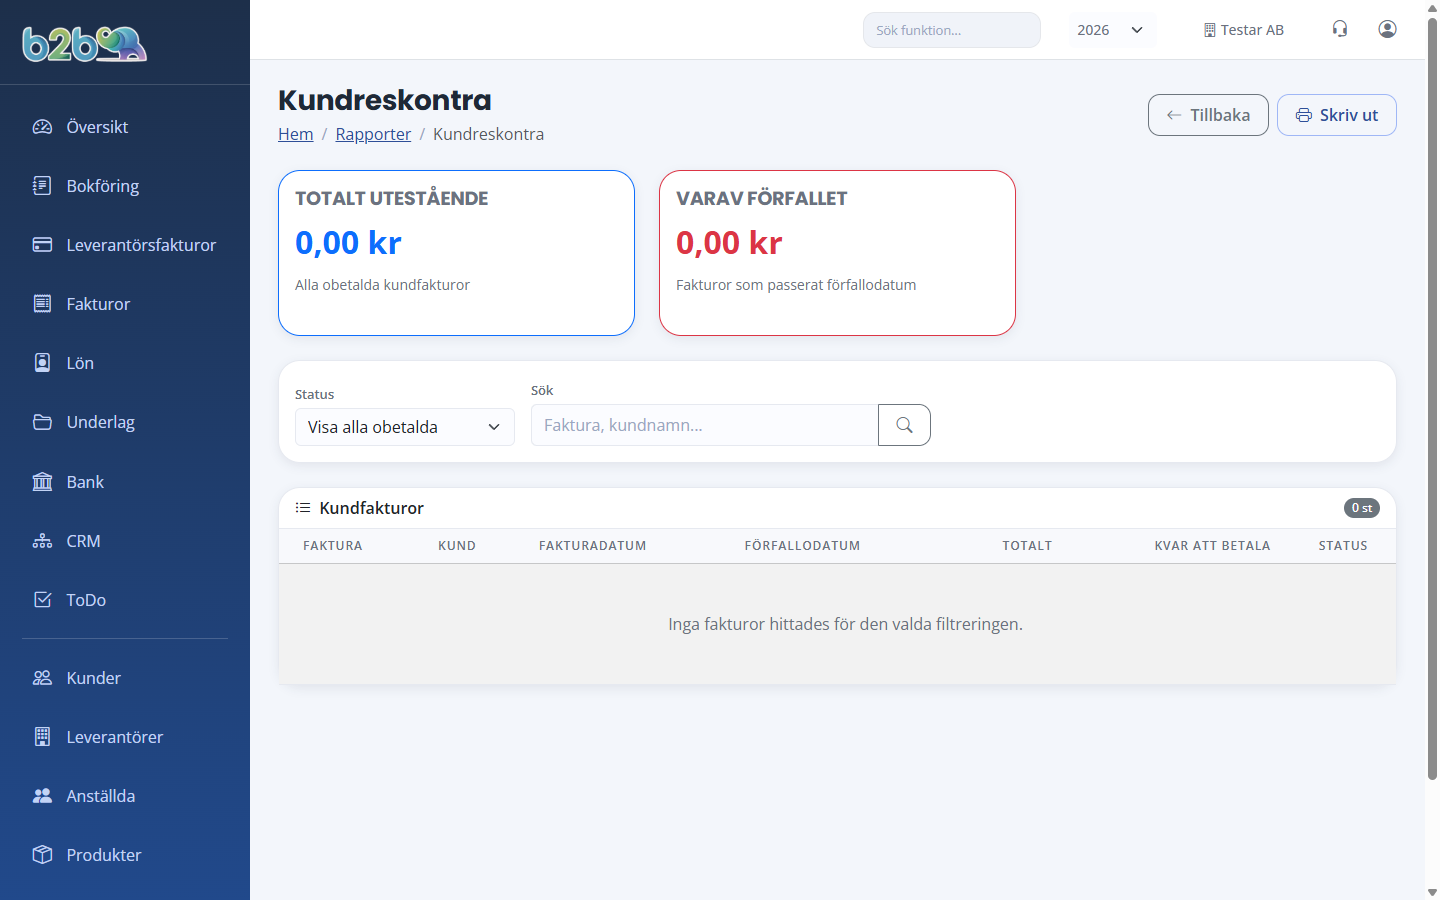Click FAKTURA column header
Viewport: 1440px width, 900px height.
[x=333, y=546]
